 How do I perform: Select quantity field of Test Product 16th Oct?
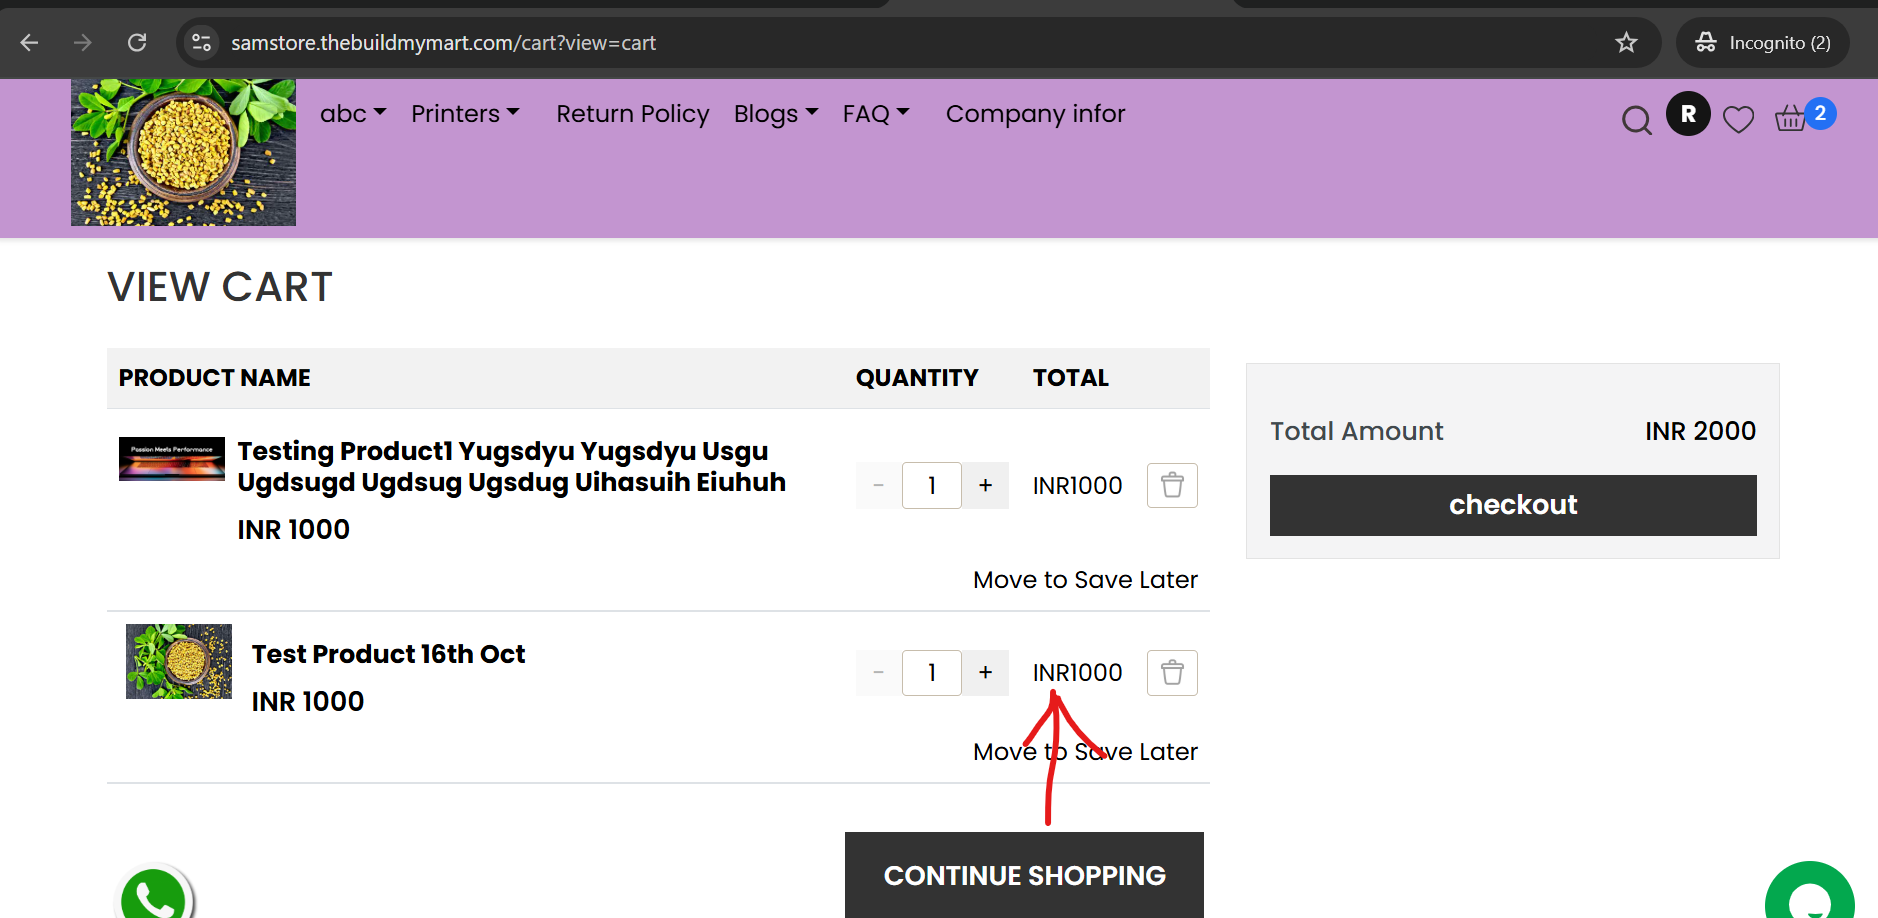(932, 672)
